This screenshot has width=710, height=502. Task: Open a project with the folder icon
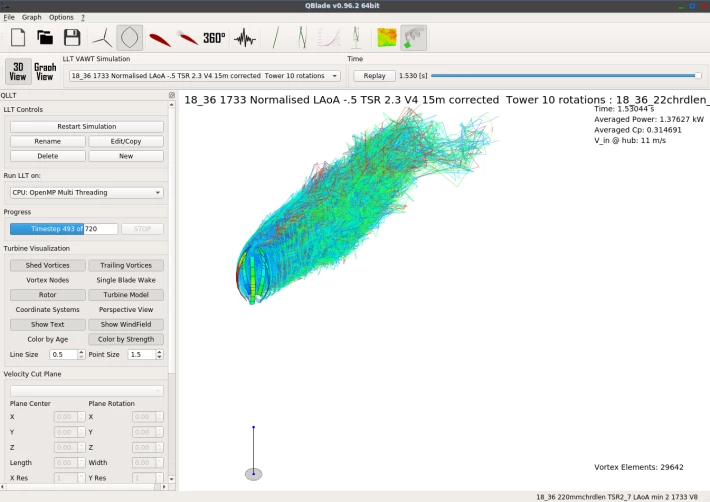click(45, 37)
